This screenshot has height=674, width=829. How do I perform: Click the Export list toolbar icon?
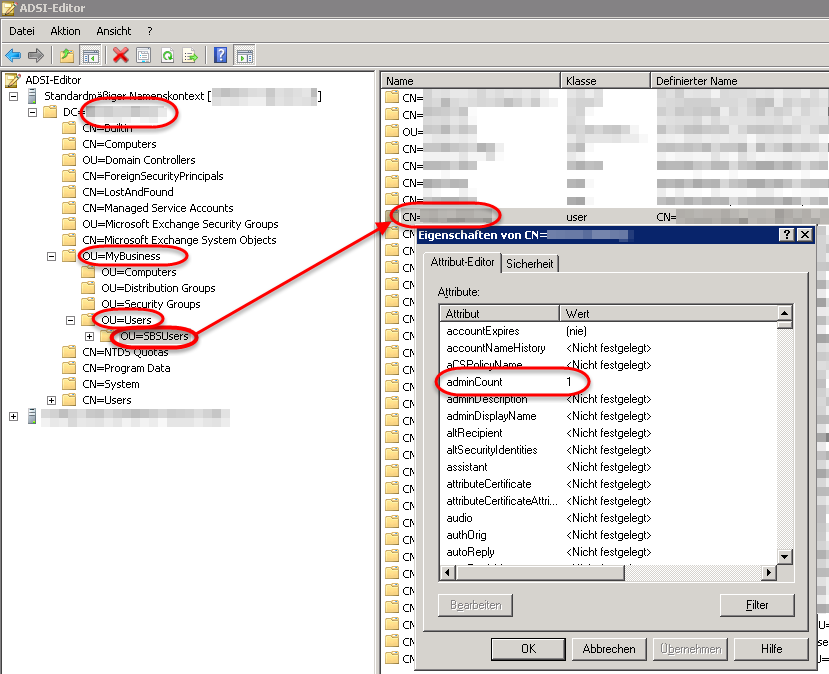[189, 55]
